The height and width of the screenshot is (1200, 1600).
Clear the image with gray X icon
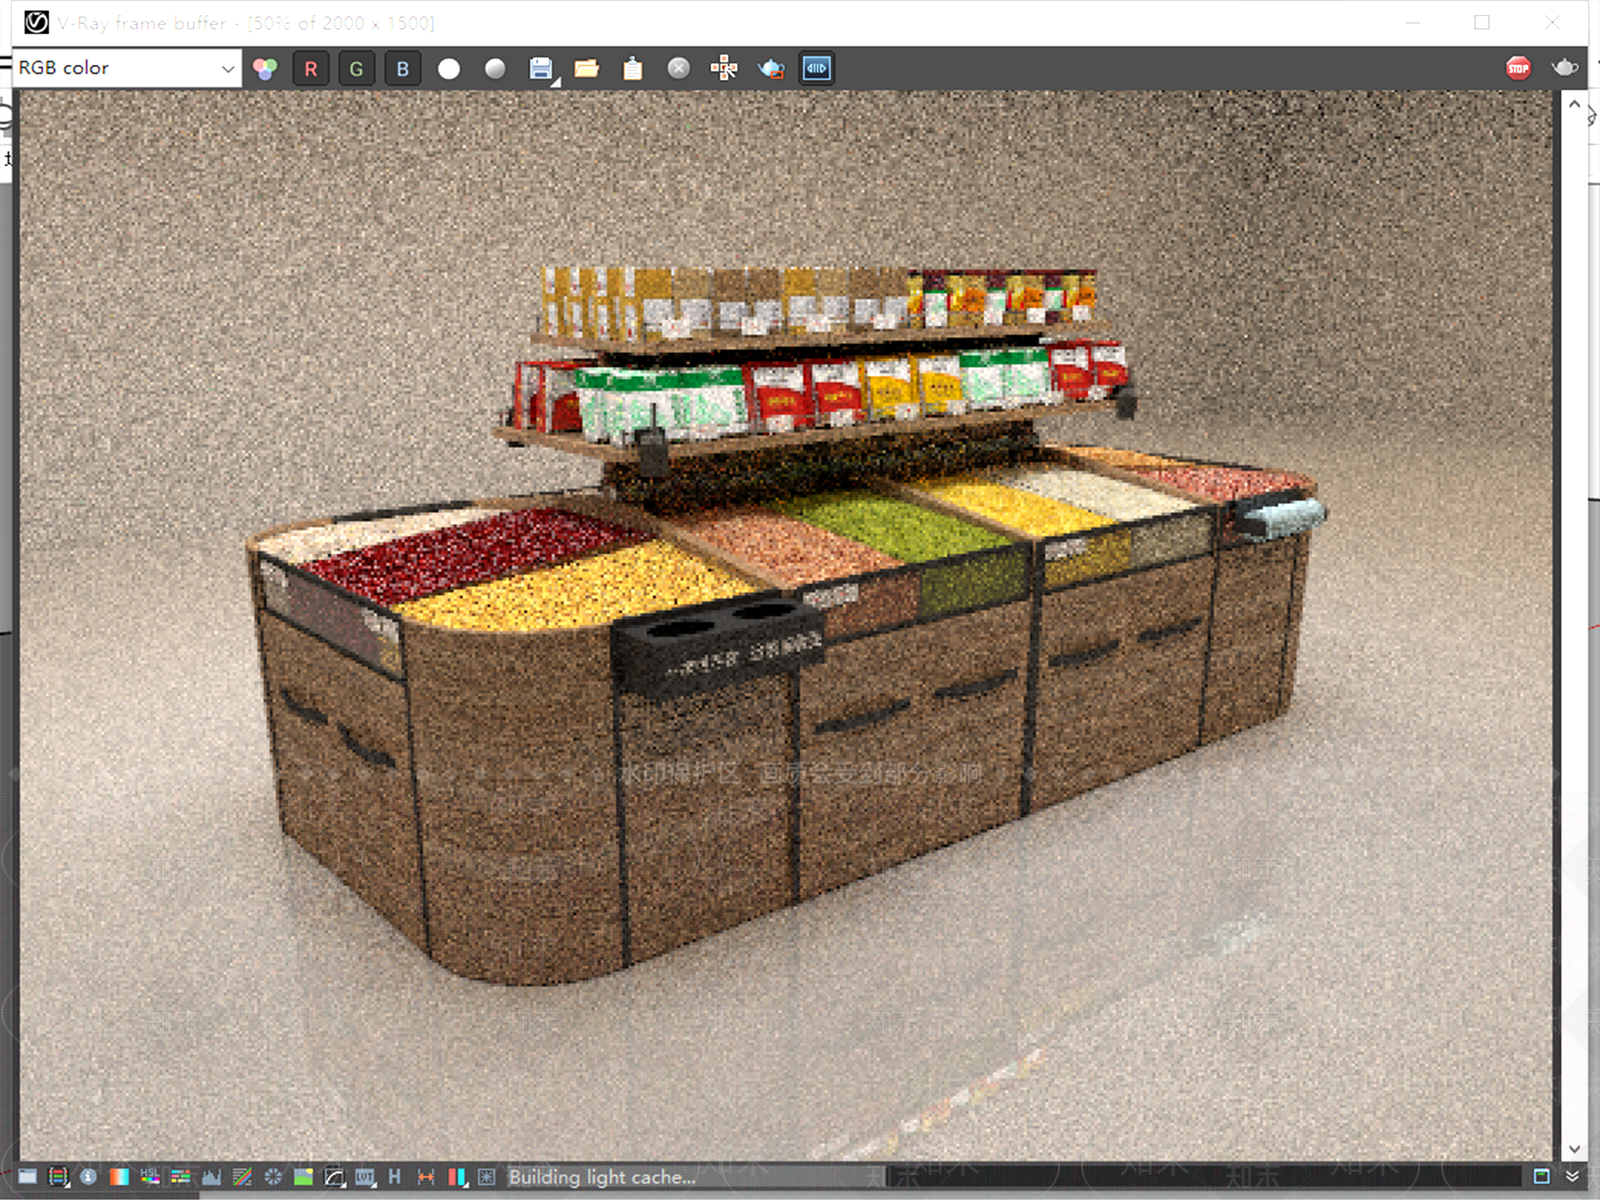tap(679, 68)
